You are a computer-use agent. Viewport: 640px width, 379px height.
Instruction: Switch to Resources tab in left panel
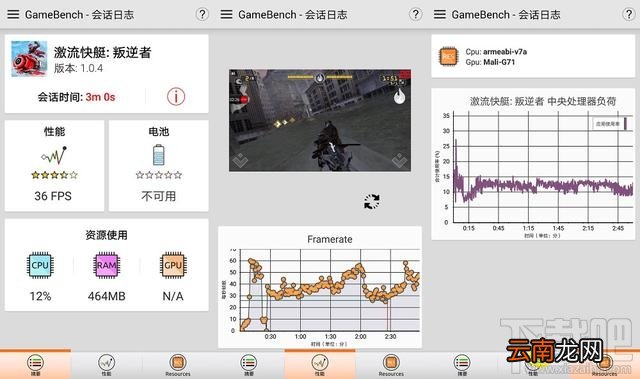click(x=178, y=365)
